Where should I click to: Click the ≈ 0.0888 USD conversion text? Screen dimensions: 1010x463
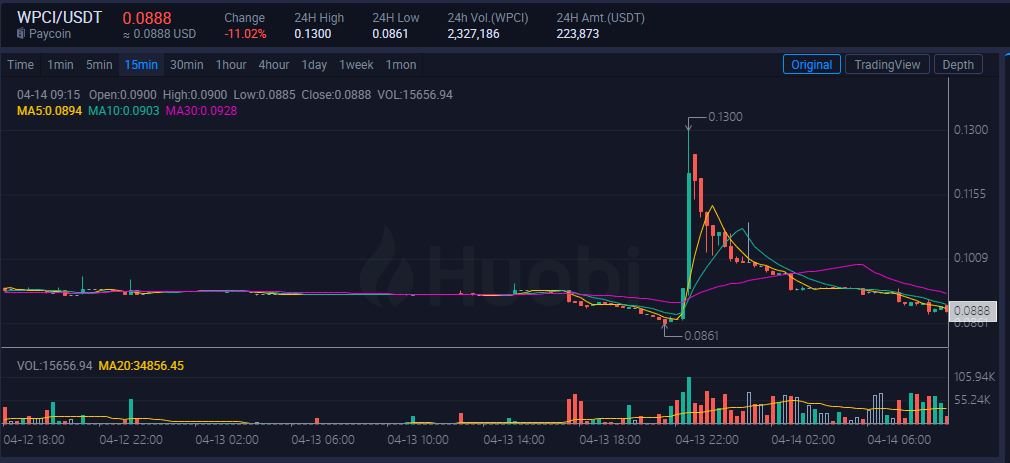click(x=159, y=33)
